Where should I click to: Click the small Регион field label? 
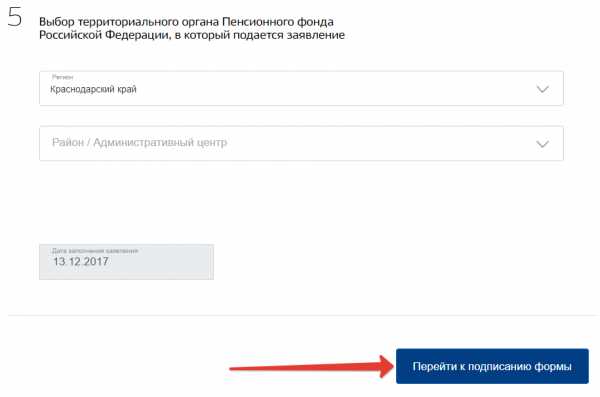(x=62, y=77)
